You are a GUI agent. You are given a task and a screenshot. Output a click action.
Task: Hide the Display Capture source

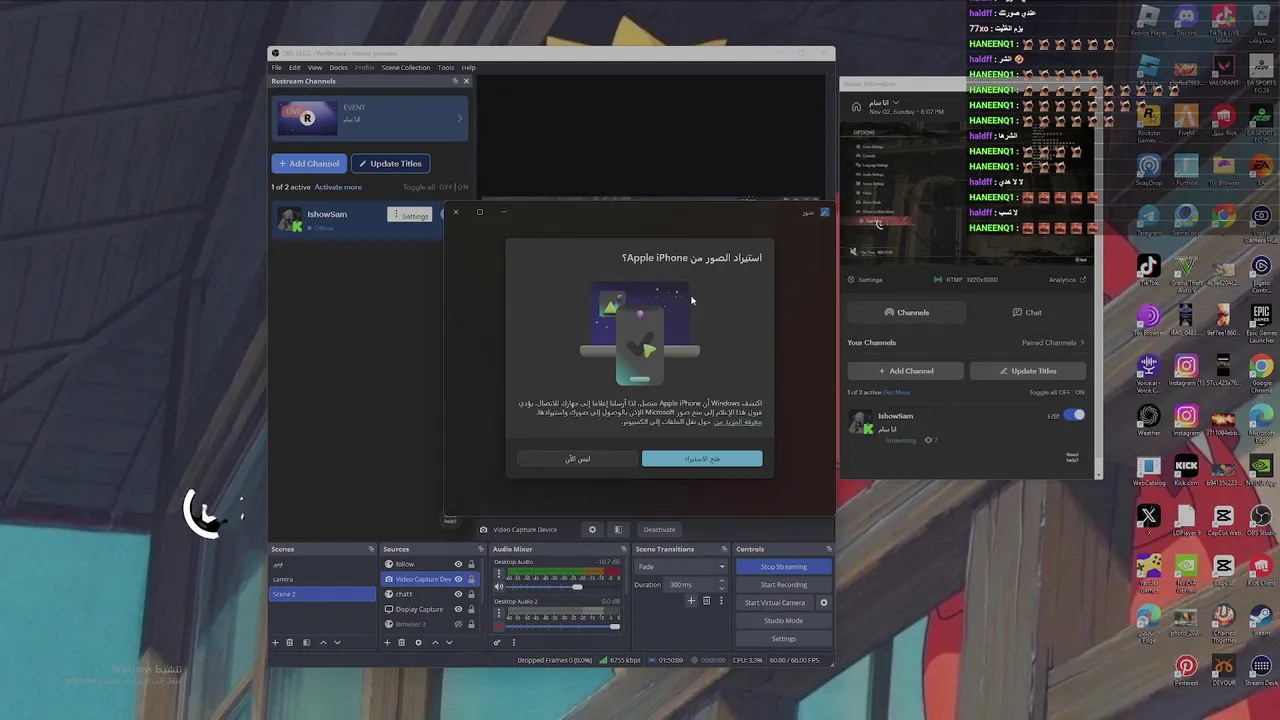point(458,609)
